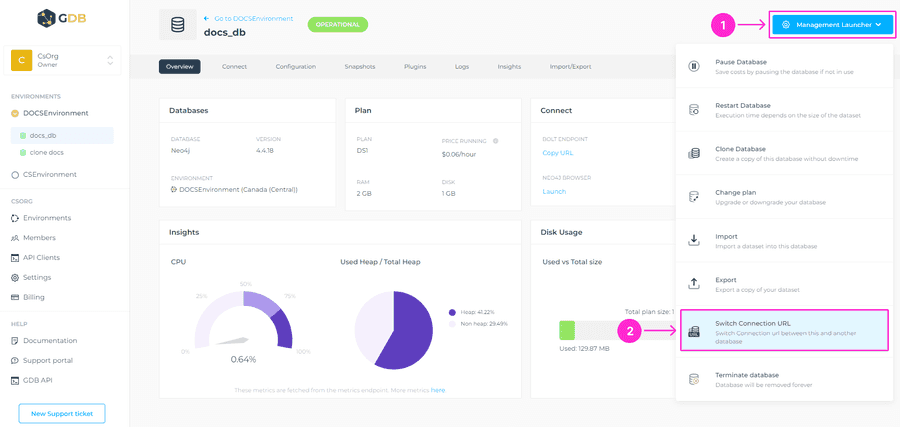Select the docs_db database in sidebar
The width and height of the screenshot is (900, 427).
pos(62,136)
